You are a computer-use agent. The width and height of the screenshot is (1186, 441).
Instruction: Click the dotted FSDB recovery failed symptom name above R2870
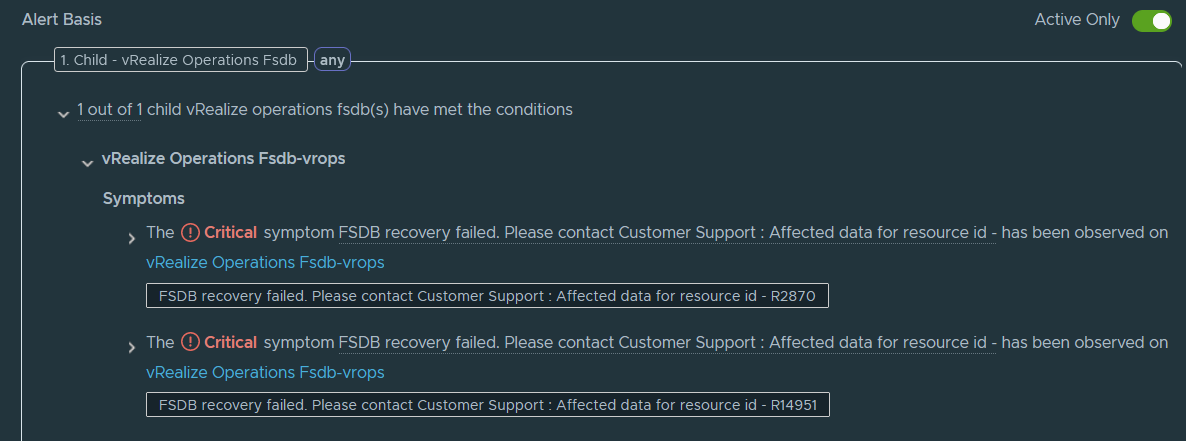667,233
